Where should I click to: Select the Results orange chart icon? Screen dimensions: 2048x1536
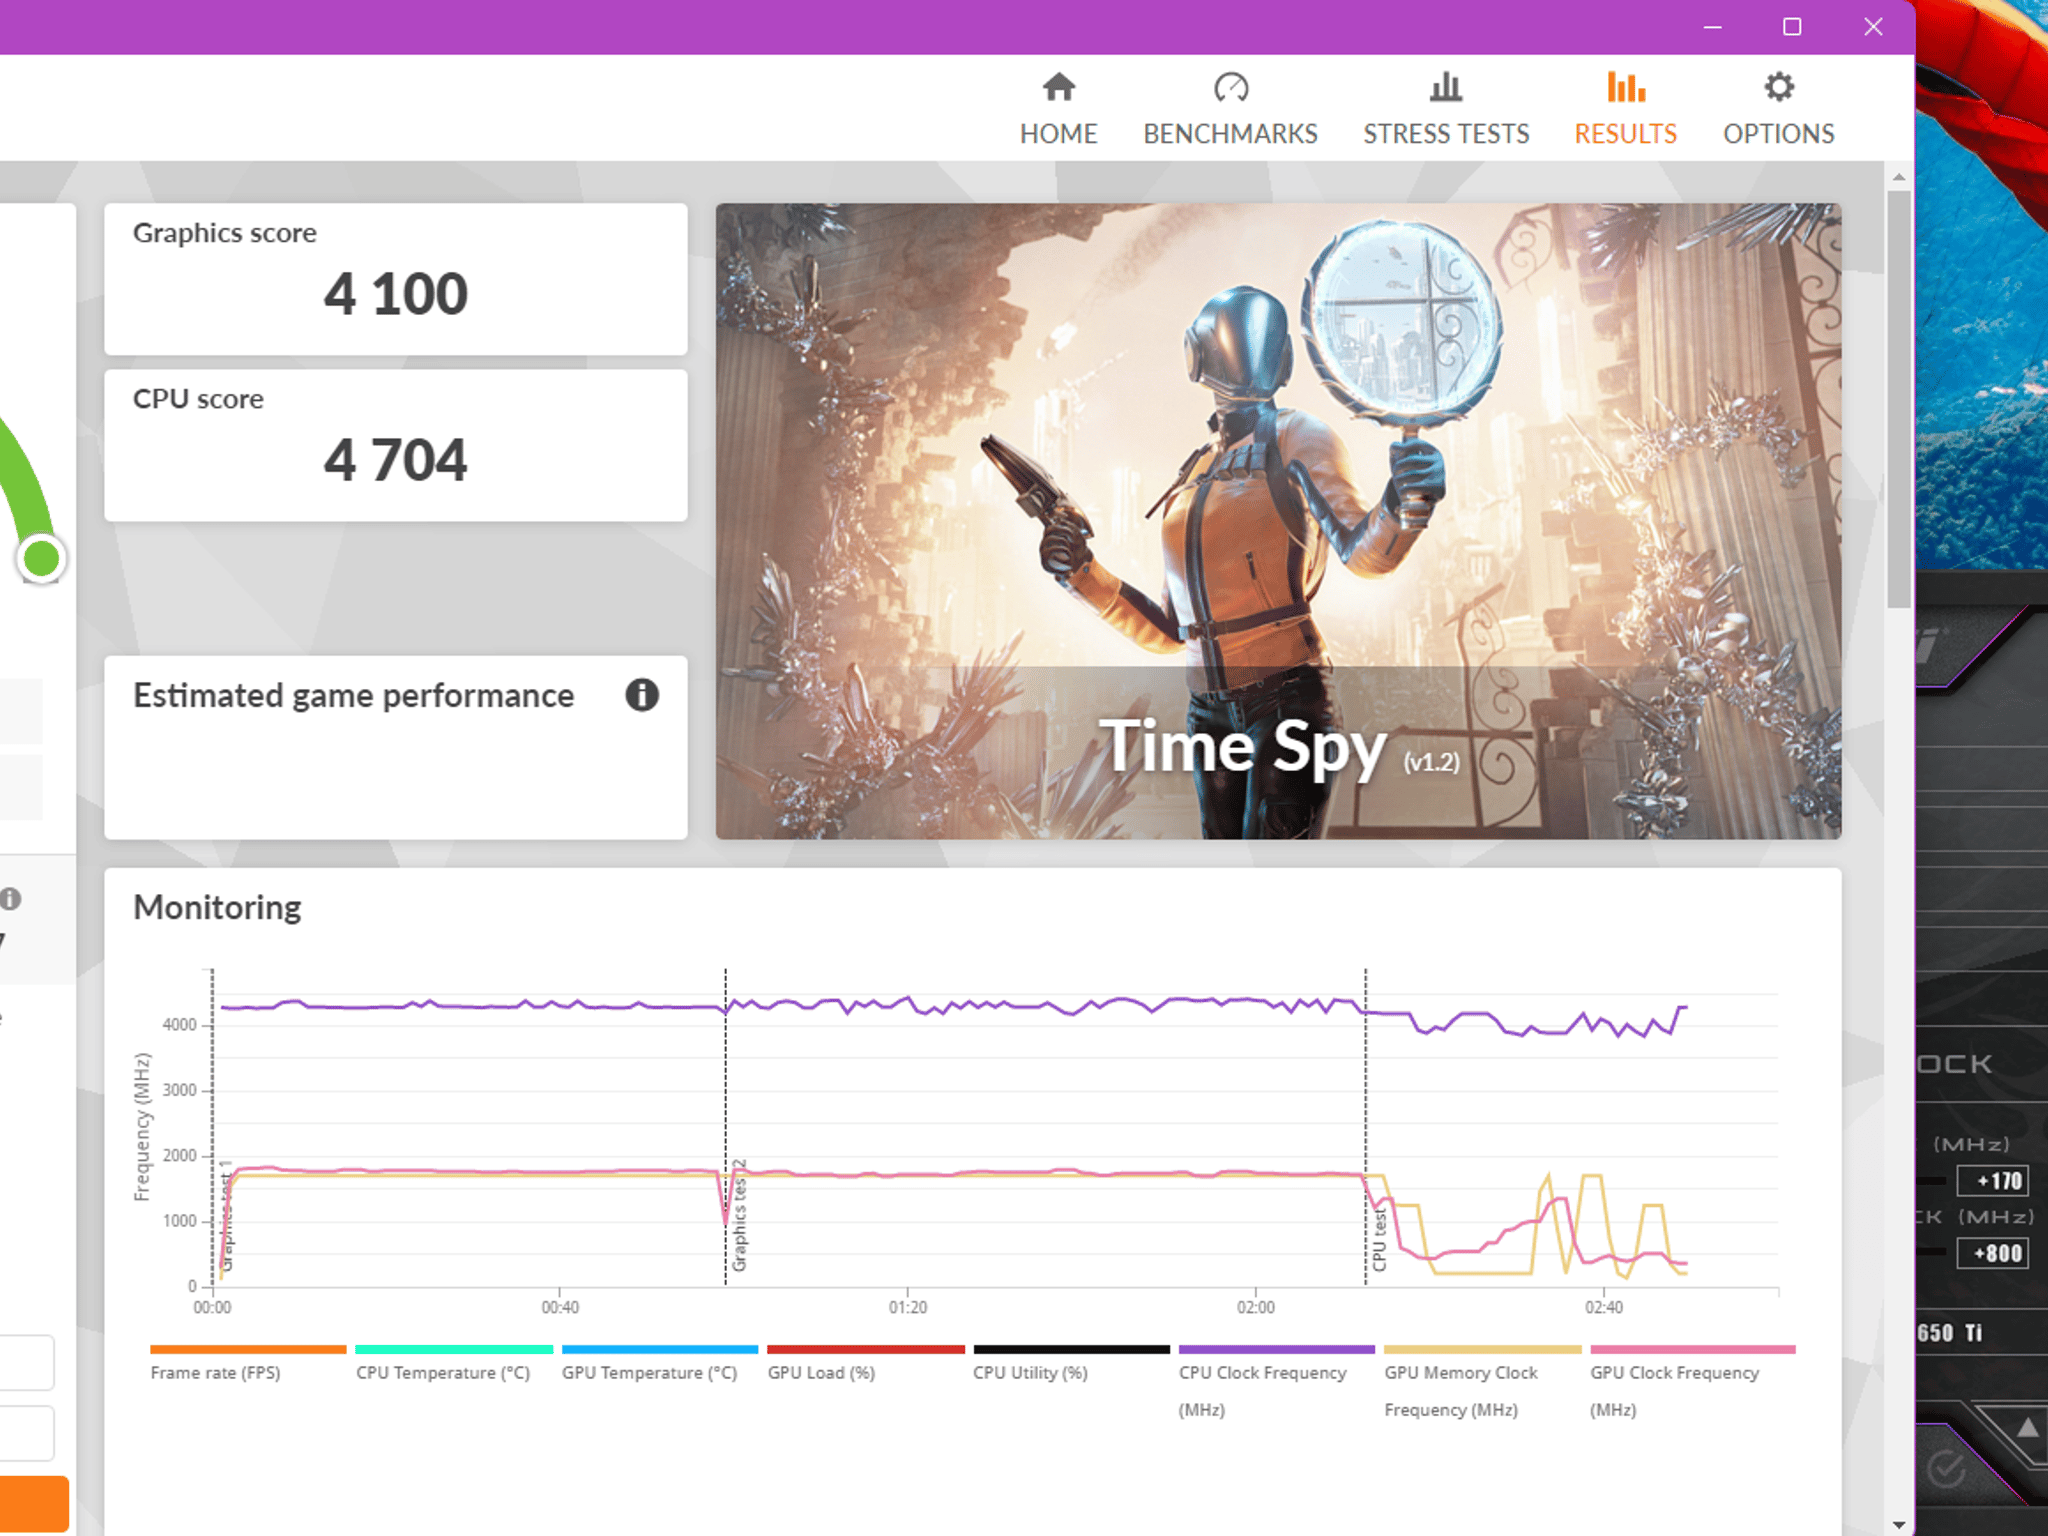1625,88
